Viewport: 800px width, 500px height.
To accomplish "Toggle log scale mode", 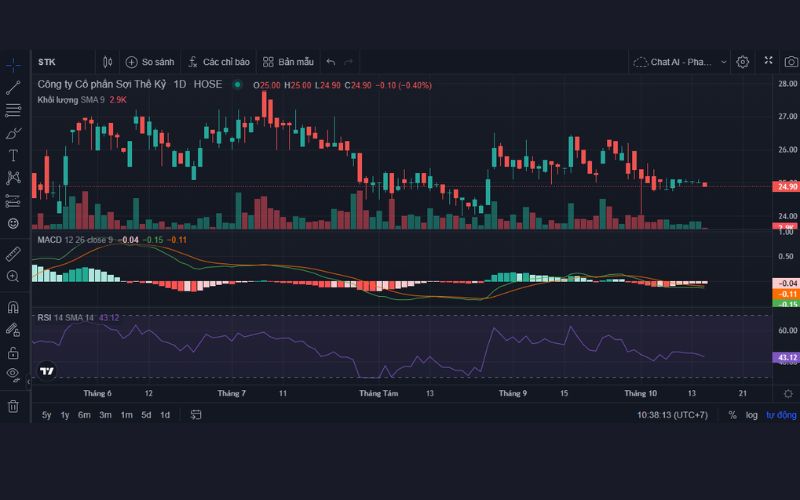I will click(x=752, y=415).
